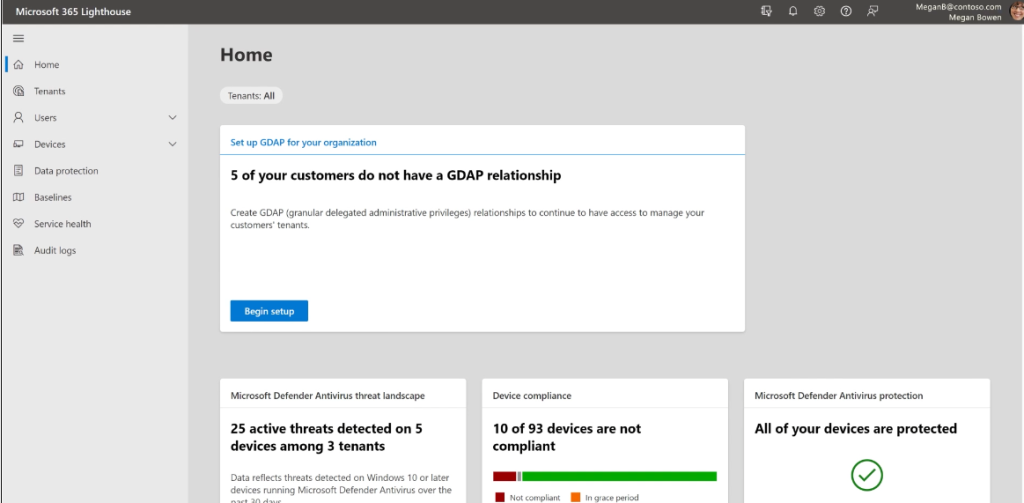1024x503 pixels.
Task: Open Megan Bowen's profile avatar
Action: tap(1016, 11)
